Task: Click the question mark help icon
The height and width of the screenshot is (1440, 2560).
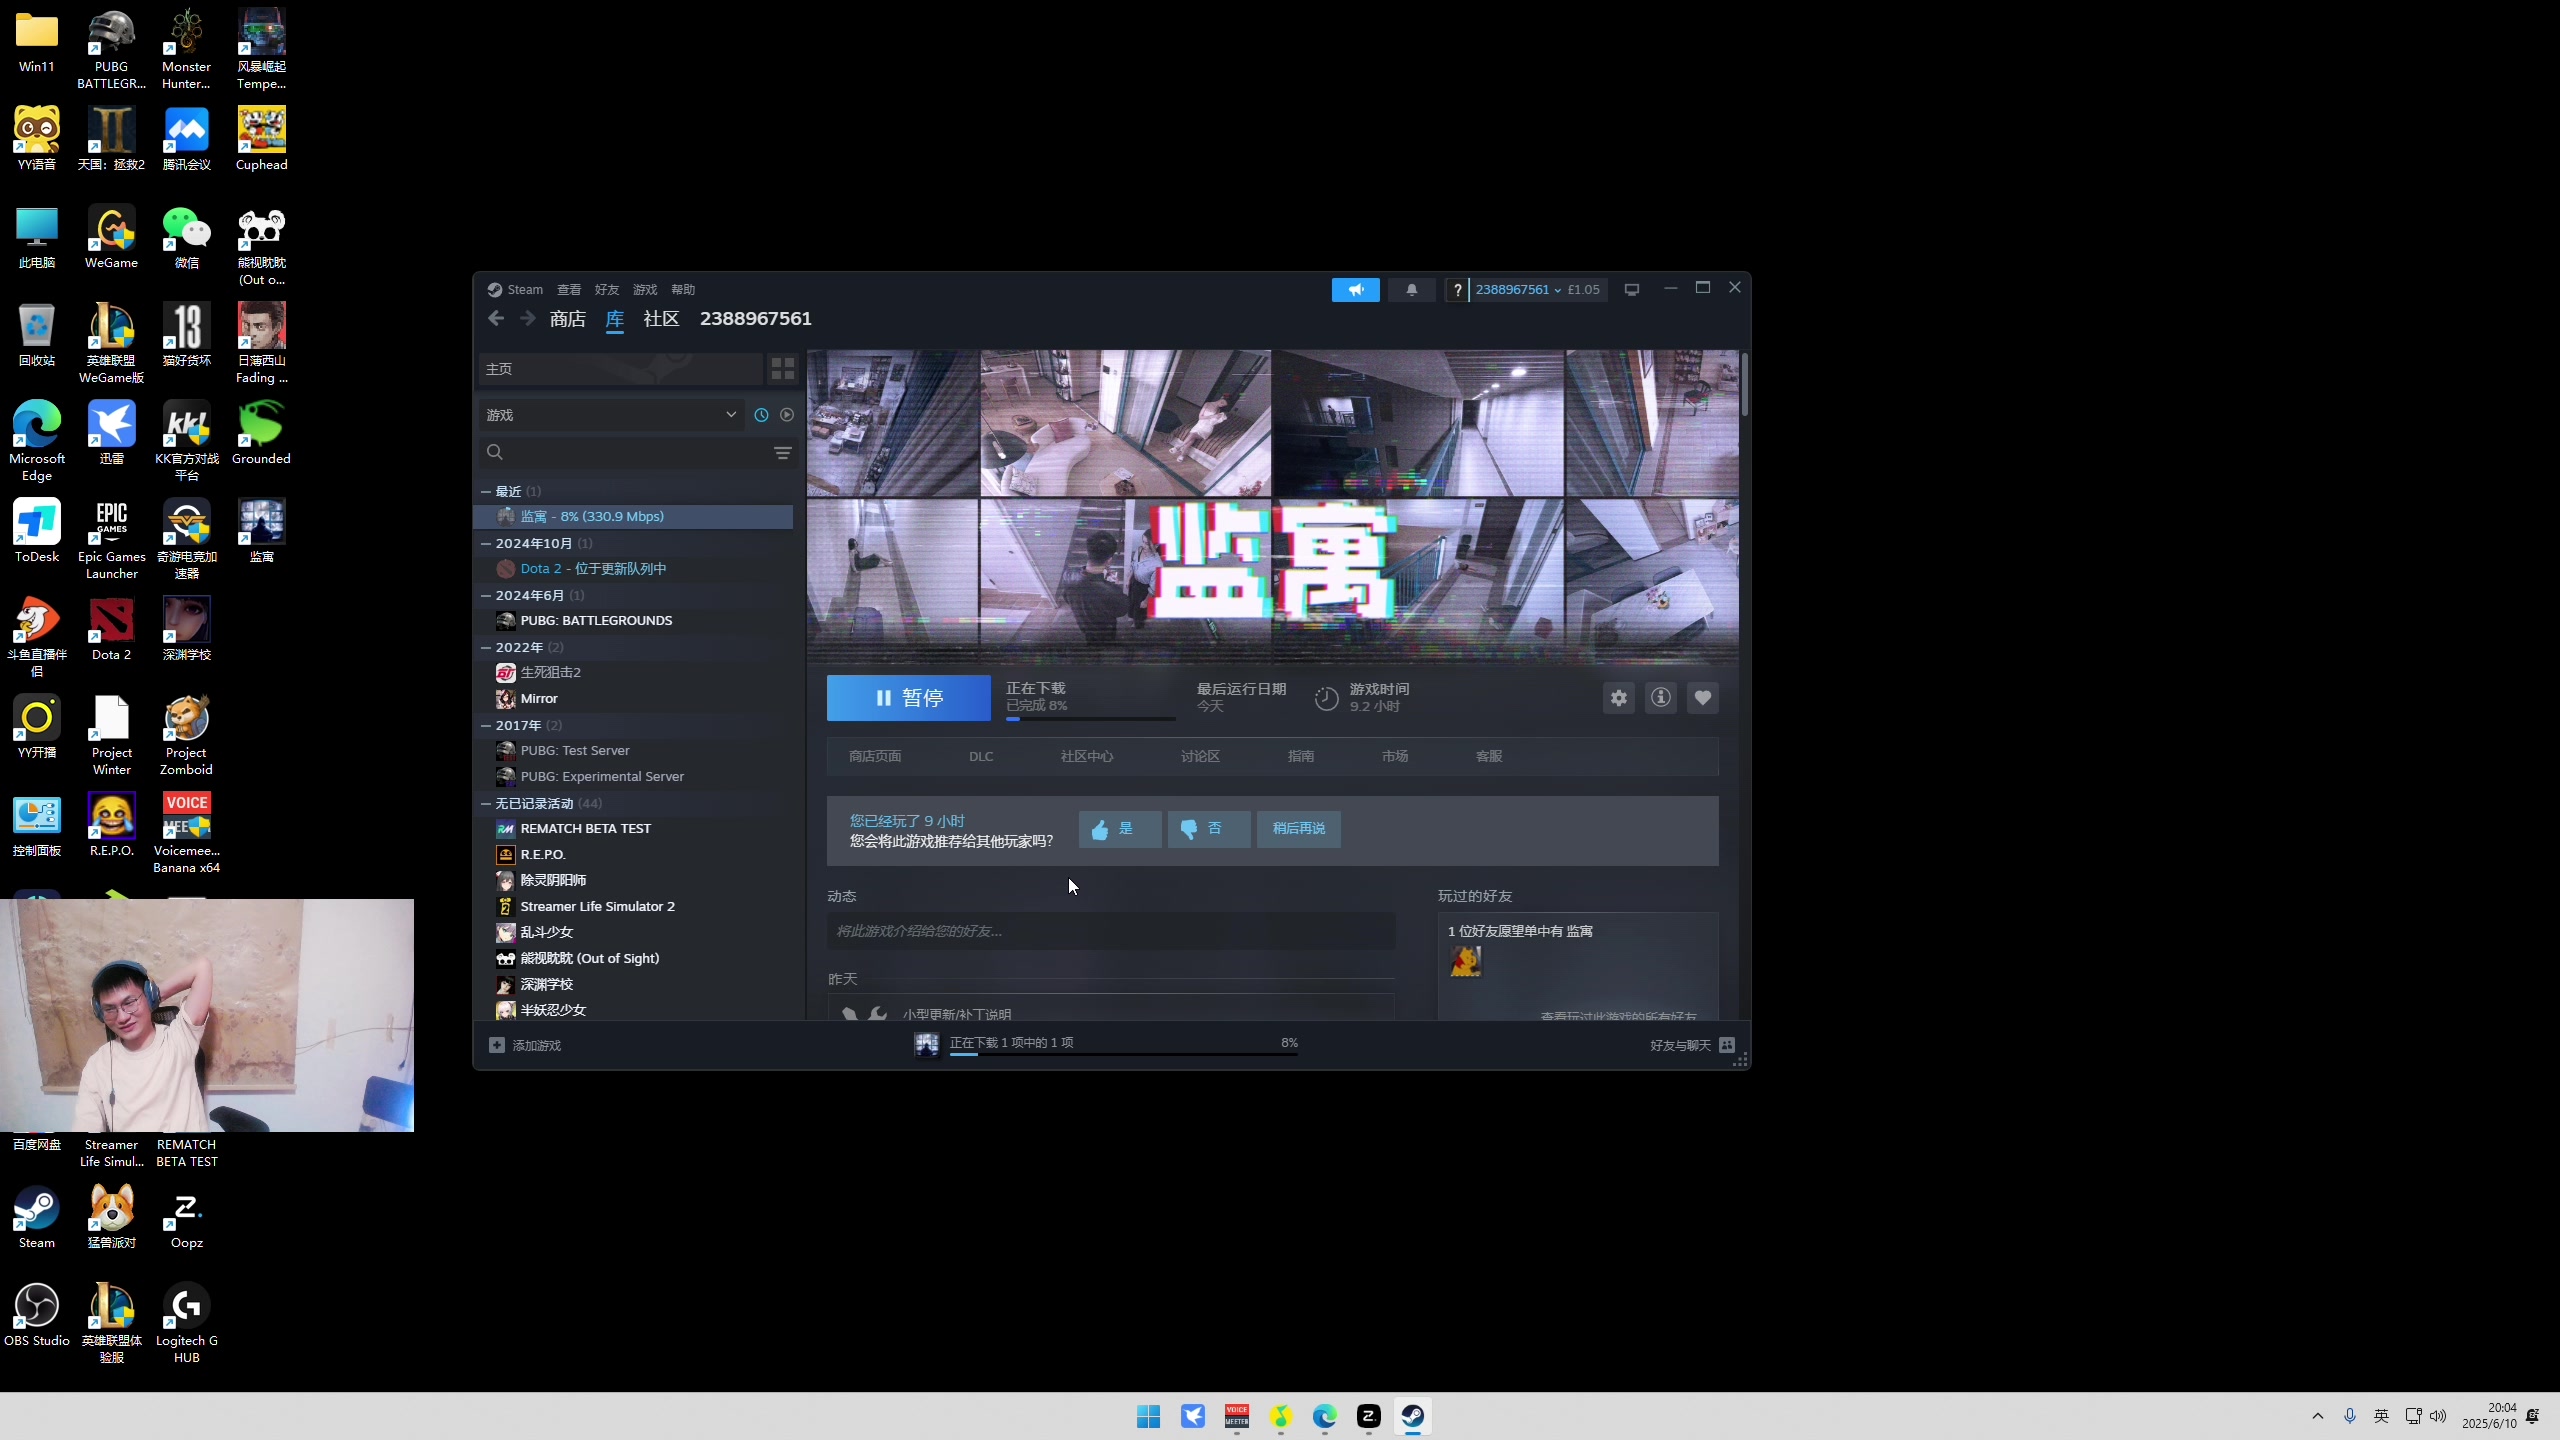Action: [1457, 290]
